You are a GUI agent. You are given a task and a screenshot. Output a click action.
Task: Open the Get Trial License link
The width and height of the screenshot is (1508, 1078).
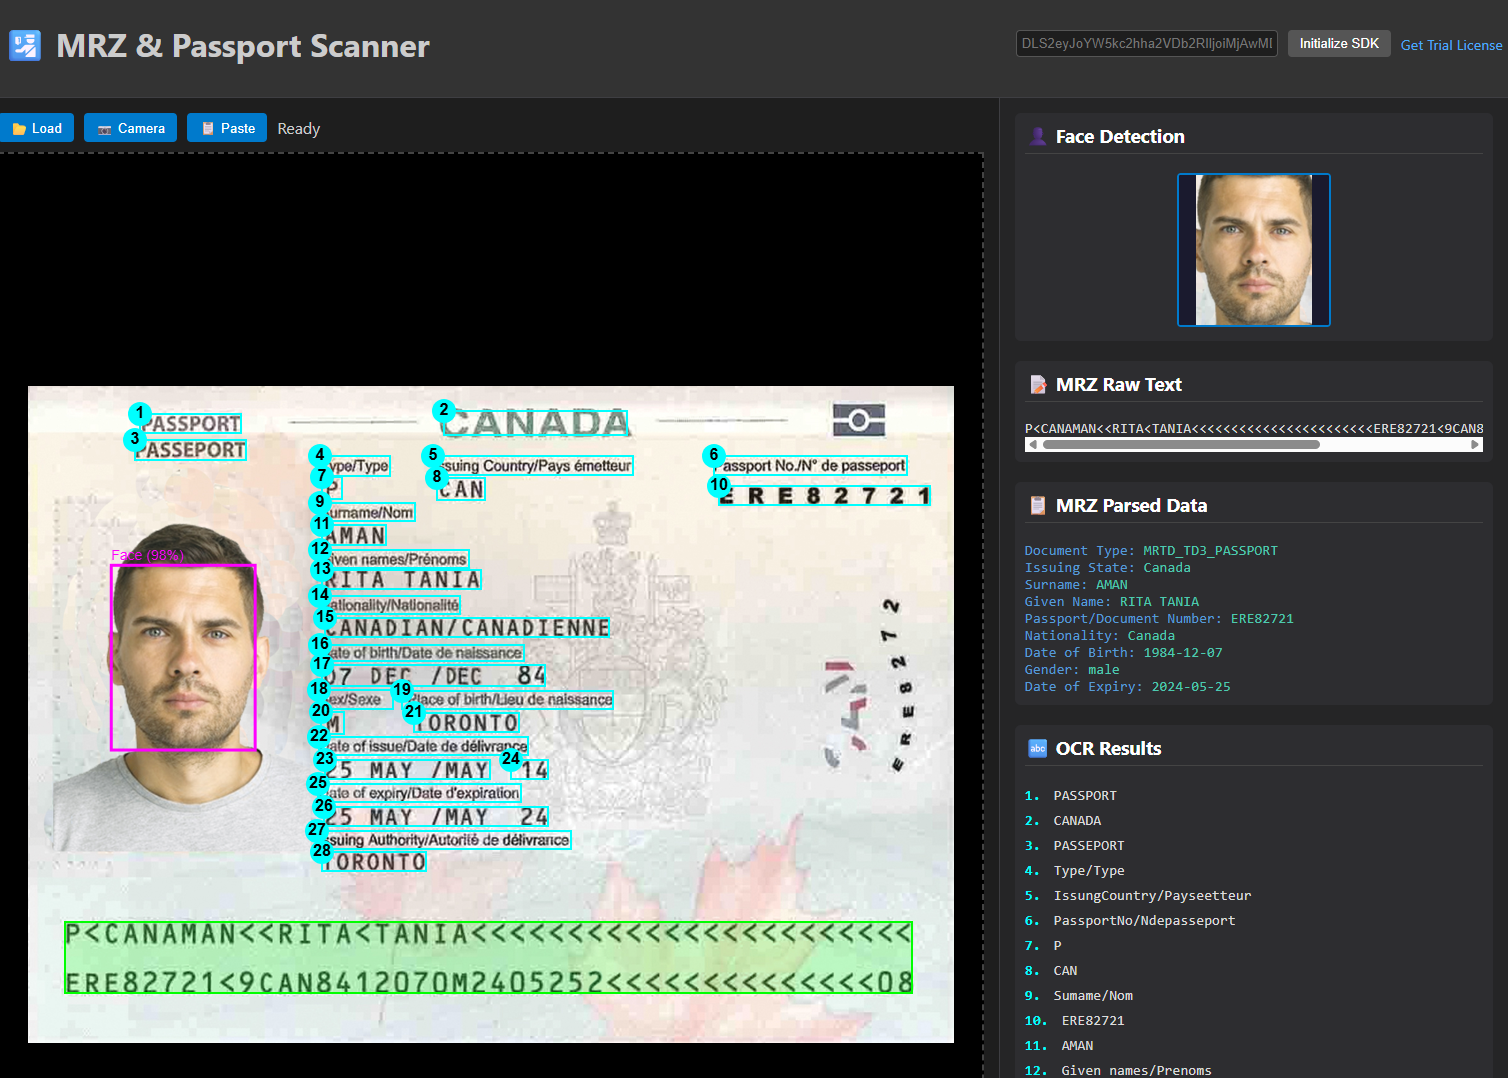[1451, 45]
